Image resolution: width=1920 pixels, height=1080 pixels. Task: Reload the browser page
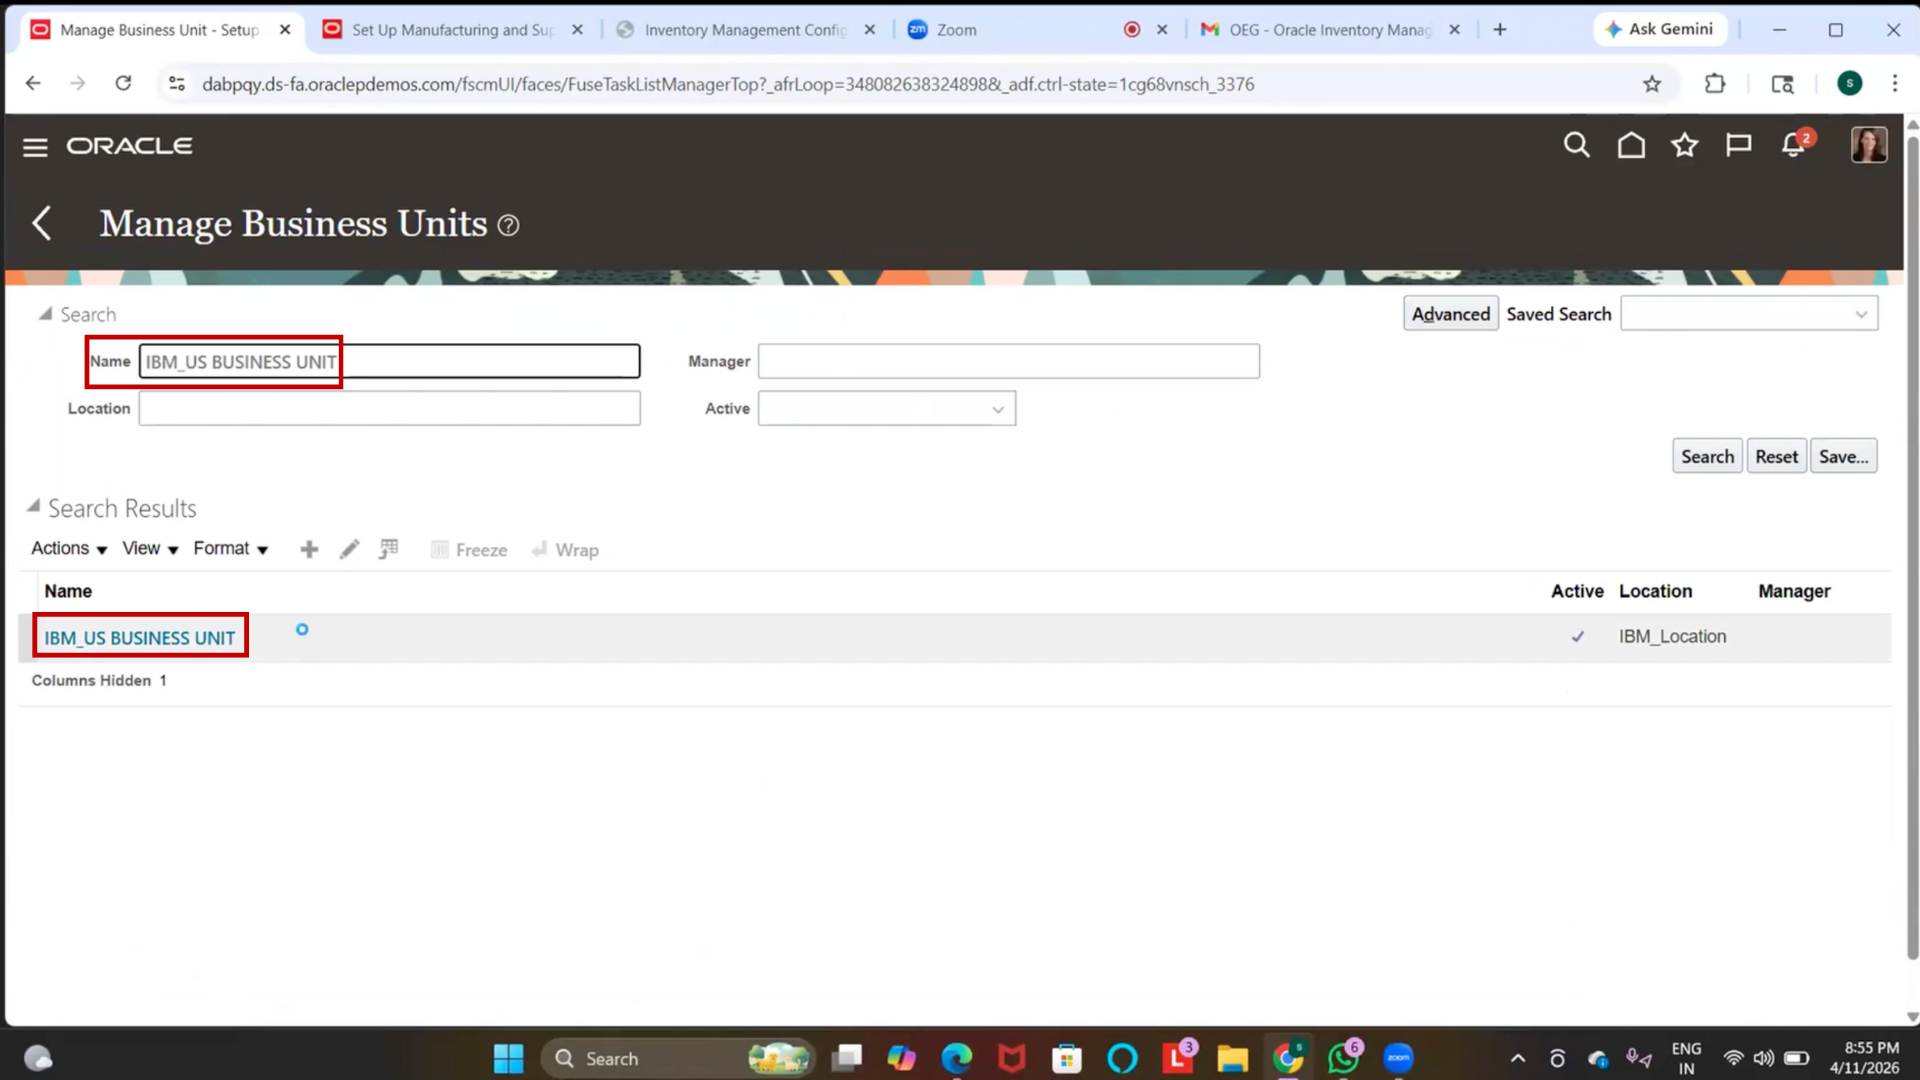[x=123, y=84]
